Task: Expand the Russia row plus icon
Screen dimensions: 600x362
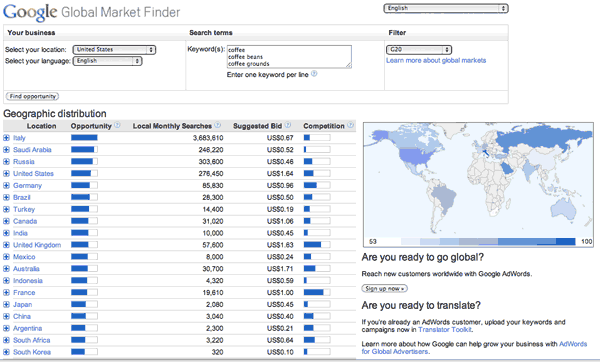Action: (x=6, y=161)
